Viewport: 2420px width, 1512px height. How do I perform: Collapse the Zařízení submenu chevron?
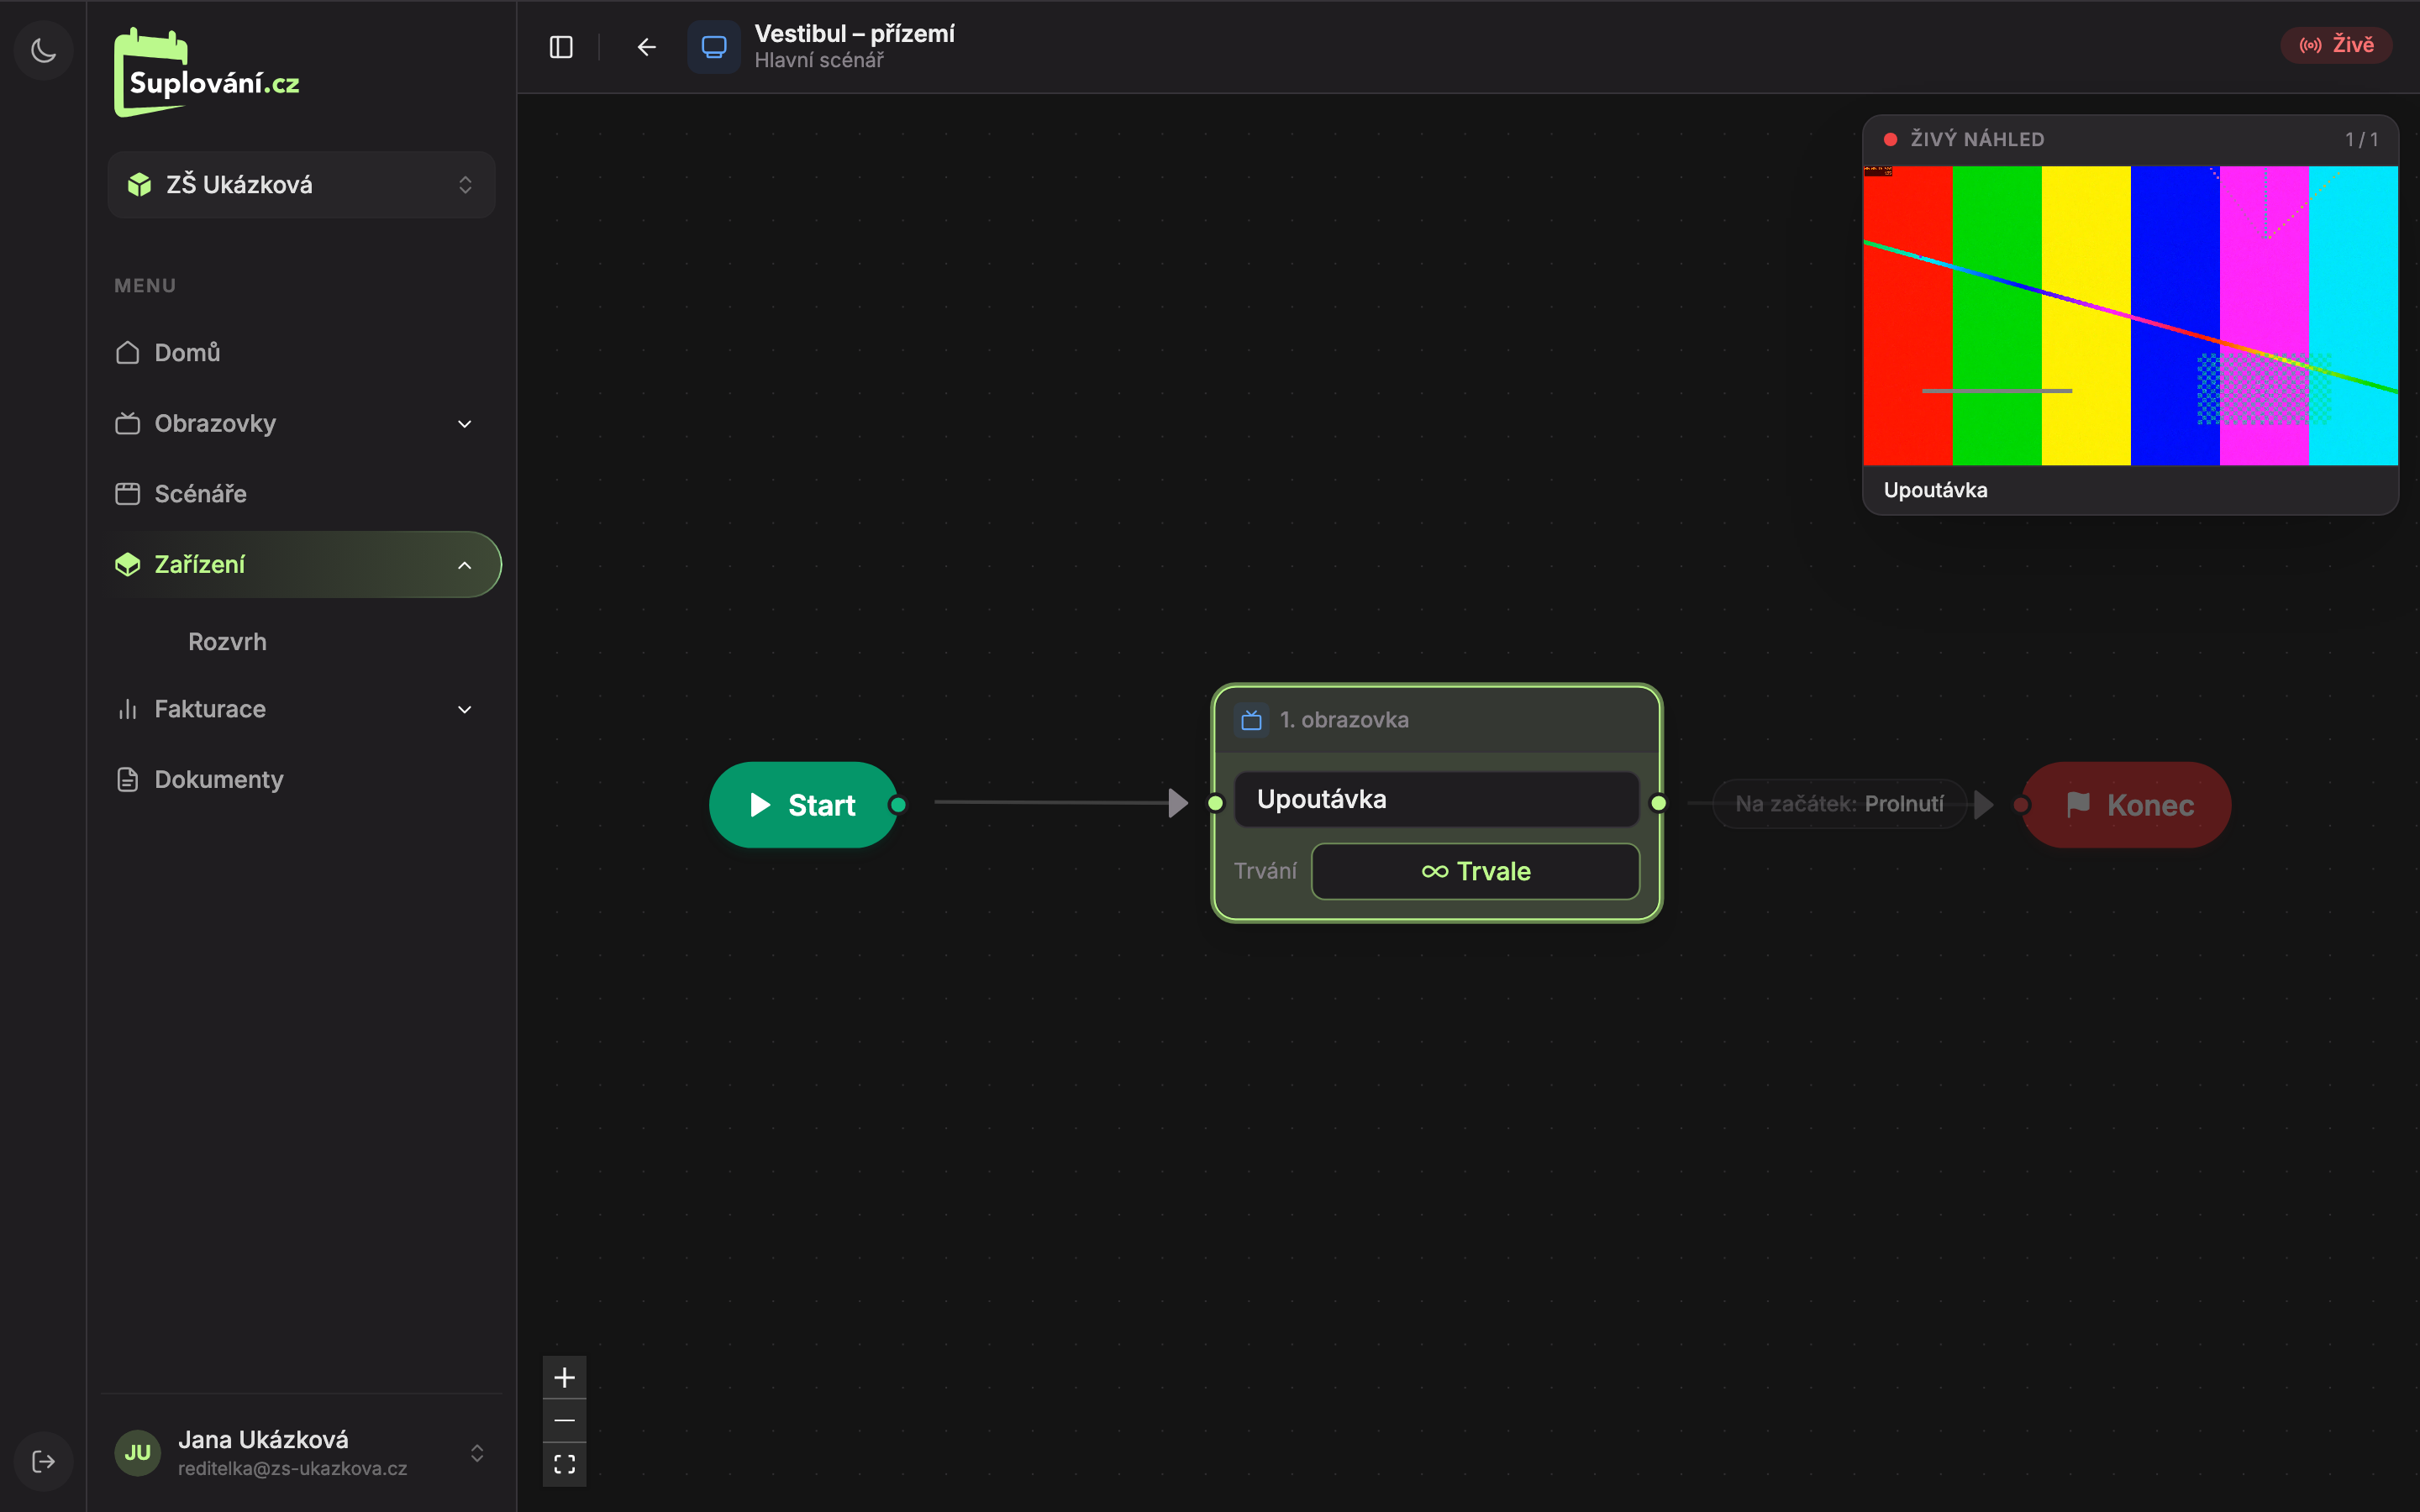pos(465,565)
